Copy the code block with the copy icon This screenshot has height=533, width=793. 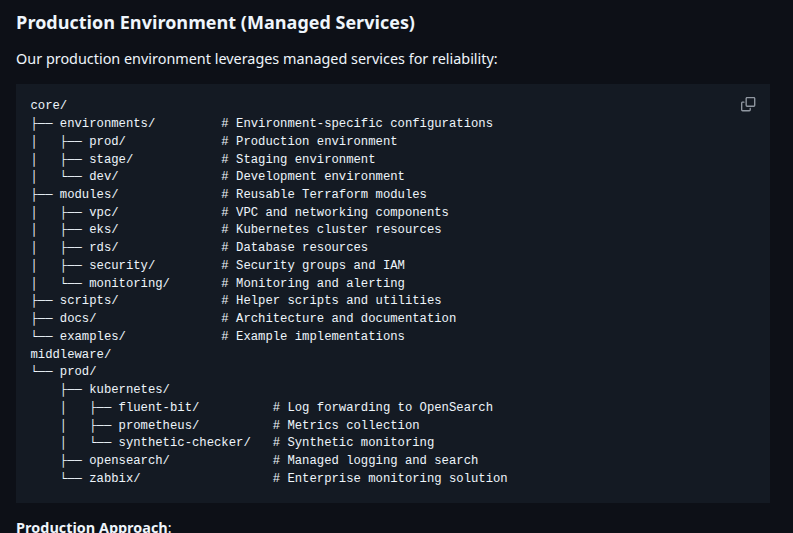[748, 104]
